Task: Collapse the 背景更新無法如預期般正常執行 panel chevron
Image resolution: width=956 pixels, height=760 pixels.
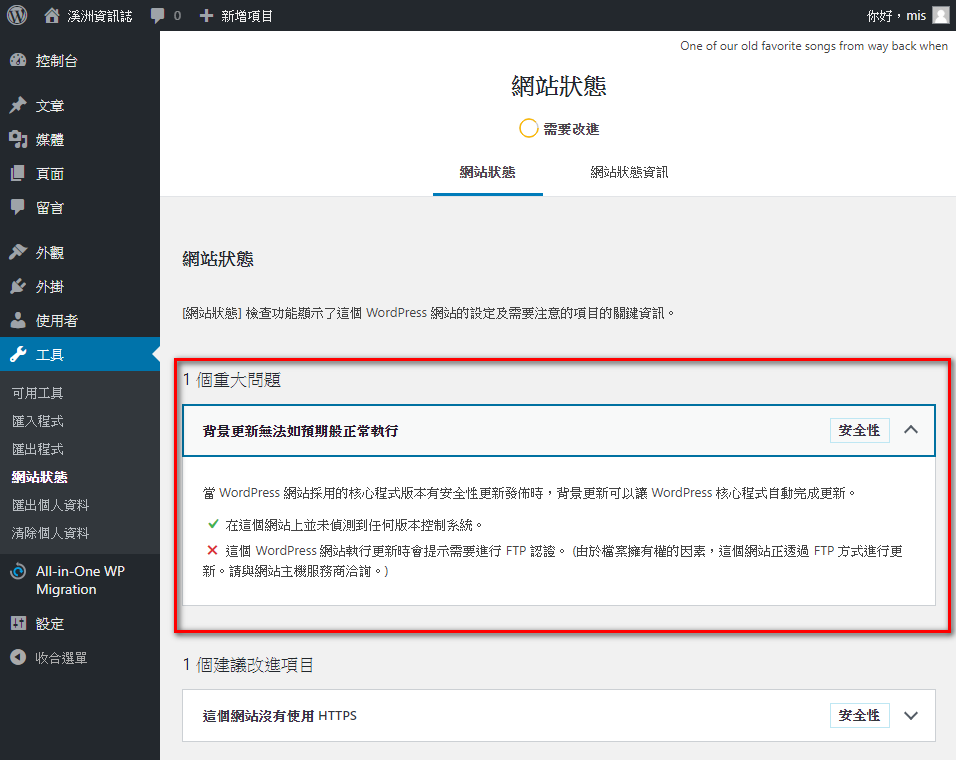Action: 911,430
